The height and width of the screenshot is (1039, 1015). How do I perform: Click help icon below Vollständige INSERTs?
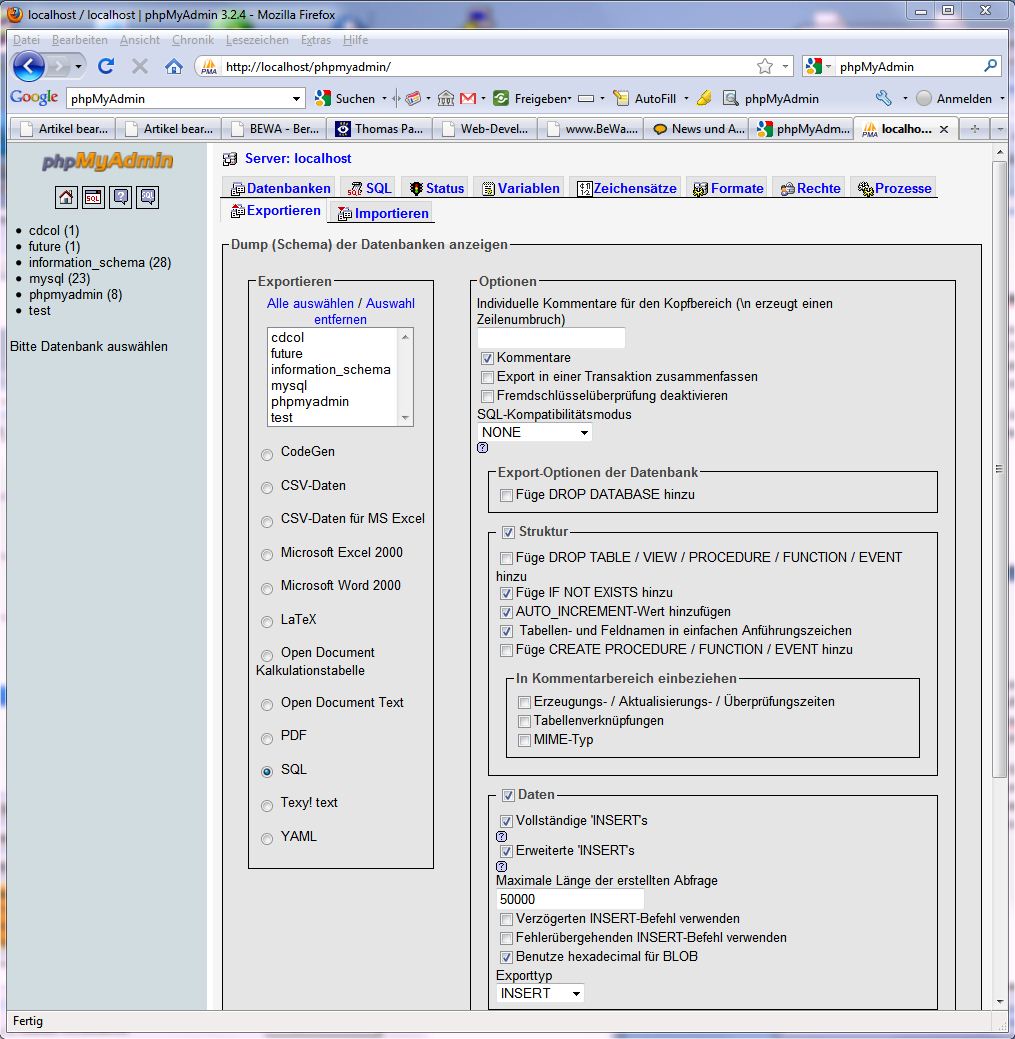tap(502, 836)
